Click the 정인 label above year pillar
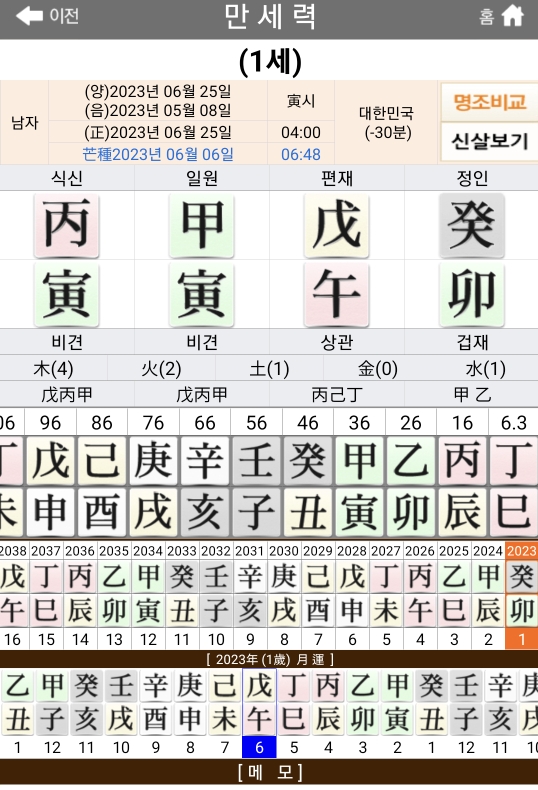This screenshot has height=790, width=538. pyautogui.click(x=472, y=178)
